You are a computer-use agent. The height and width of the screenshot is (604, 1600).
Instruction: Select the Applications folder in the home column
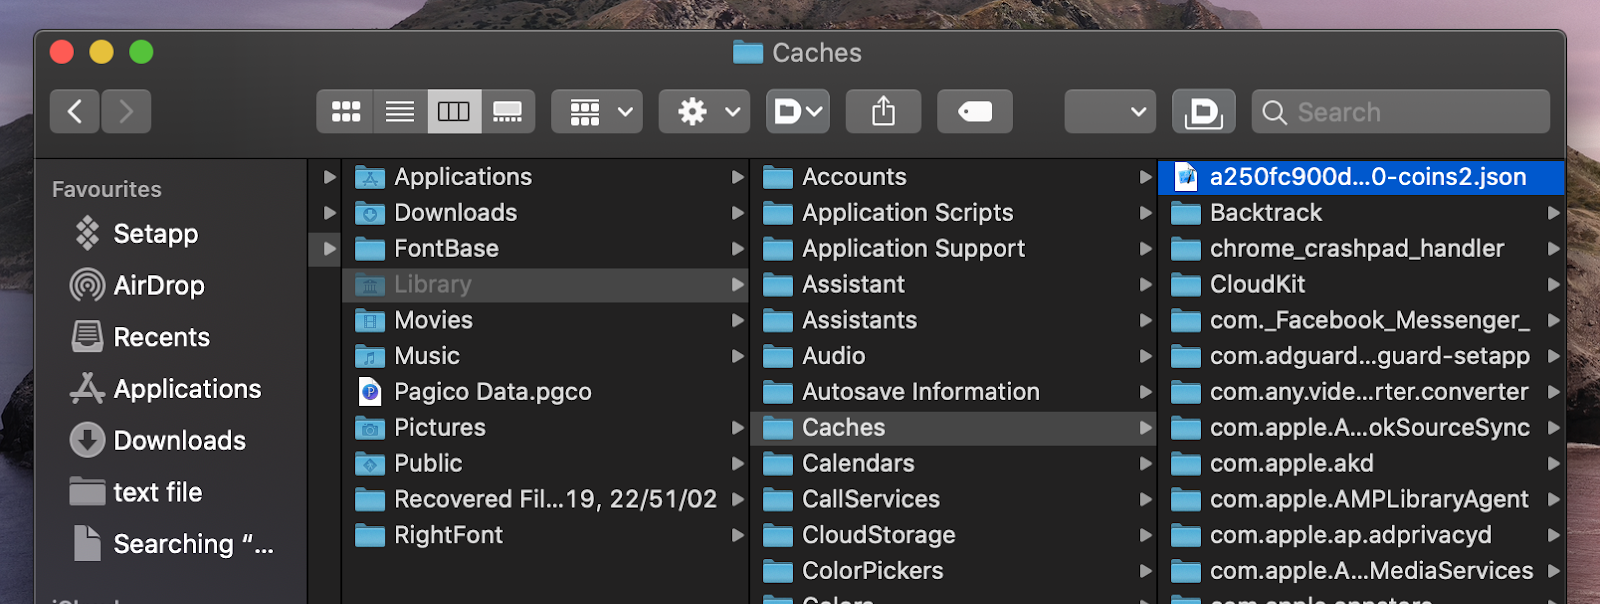[x=546, y=177]
